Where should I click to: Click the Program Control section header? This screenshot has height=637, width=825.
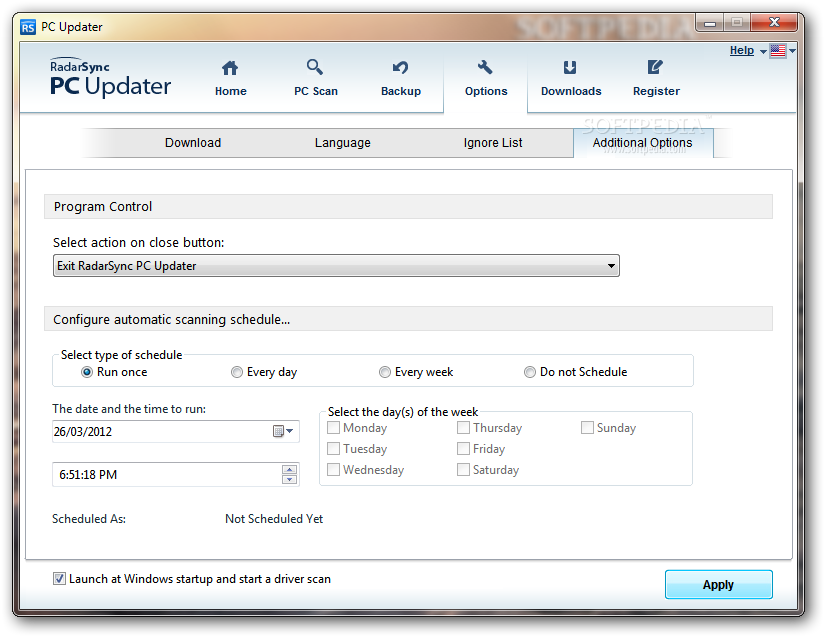click(x=408, y=207)
